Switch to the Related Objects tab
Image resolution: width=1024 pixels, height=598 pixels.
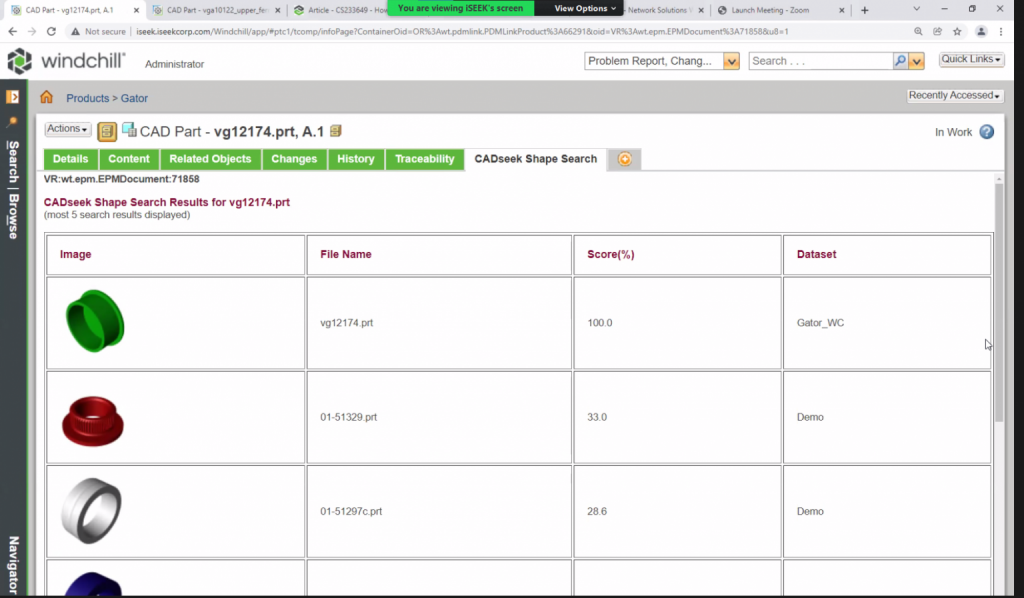point(210,159)
